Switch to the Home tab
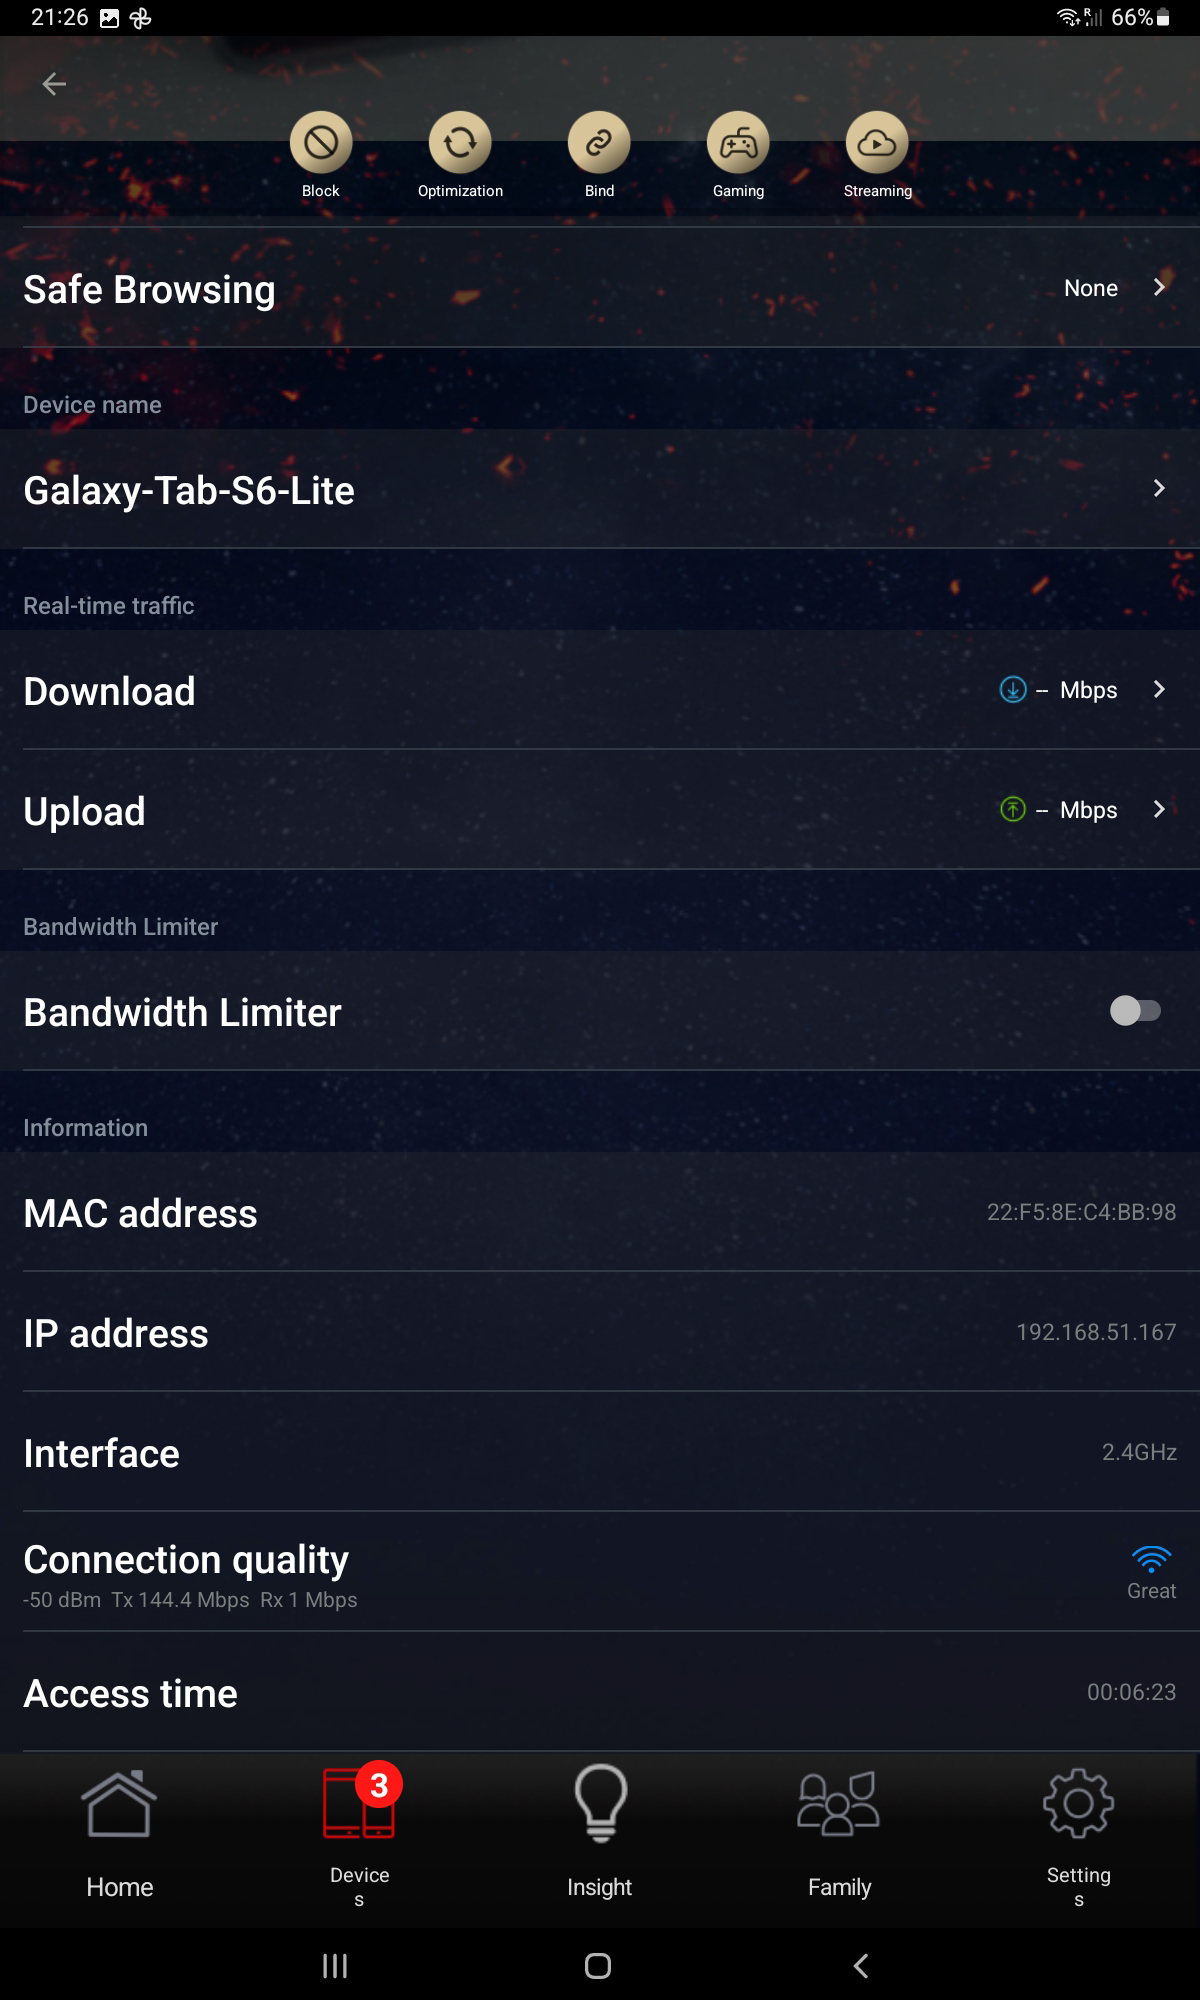 120,1837
